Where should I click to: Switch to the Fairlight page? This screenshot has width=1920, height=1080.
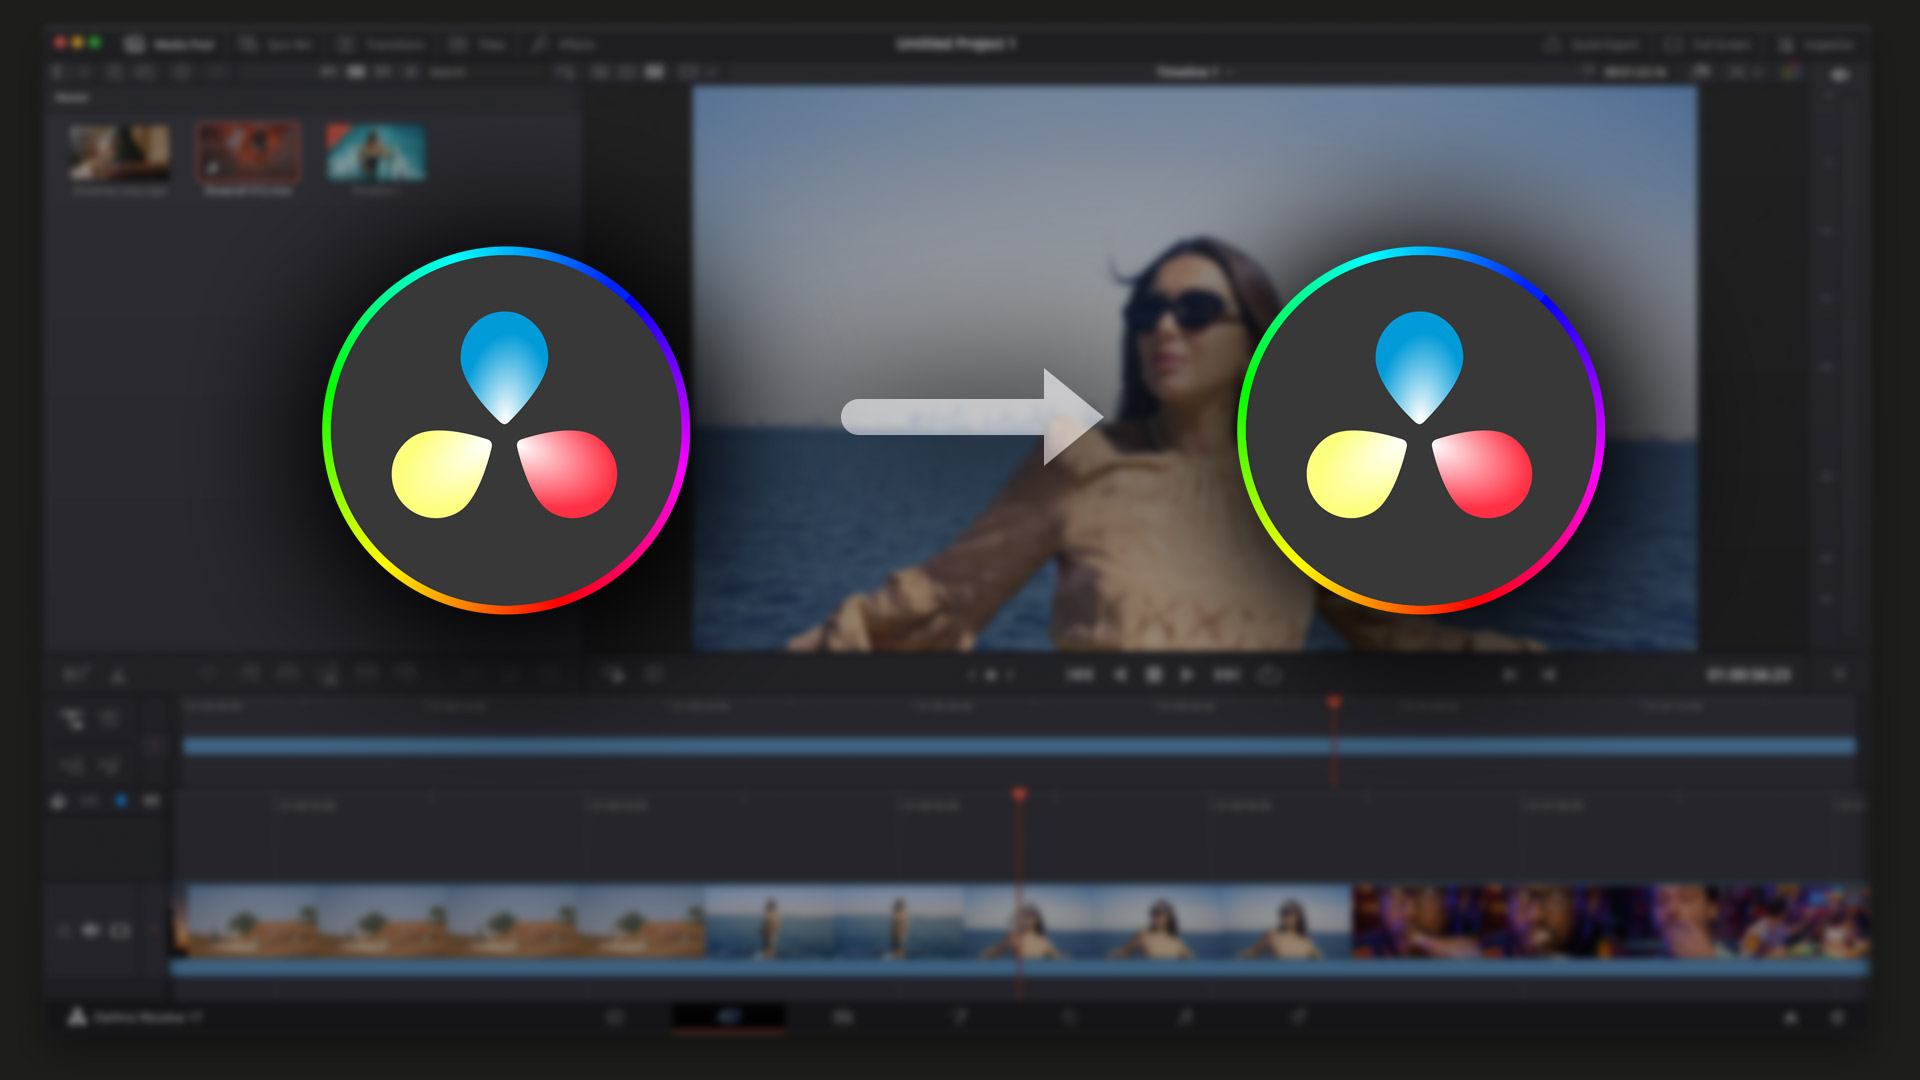[x=1184, y=1017]
